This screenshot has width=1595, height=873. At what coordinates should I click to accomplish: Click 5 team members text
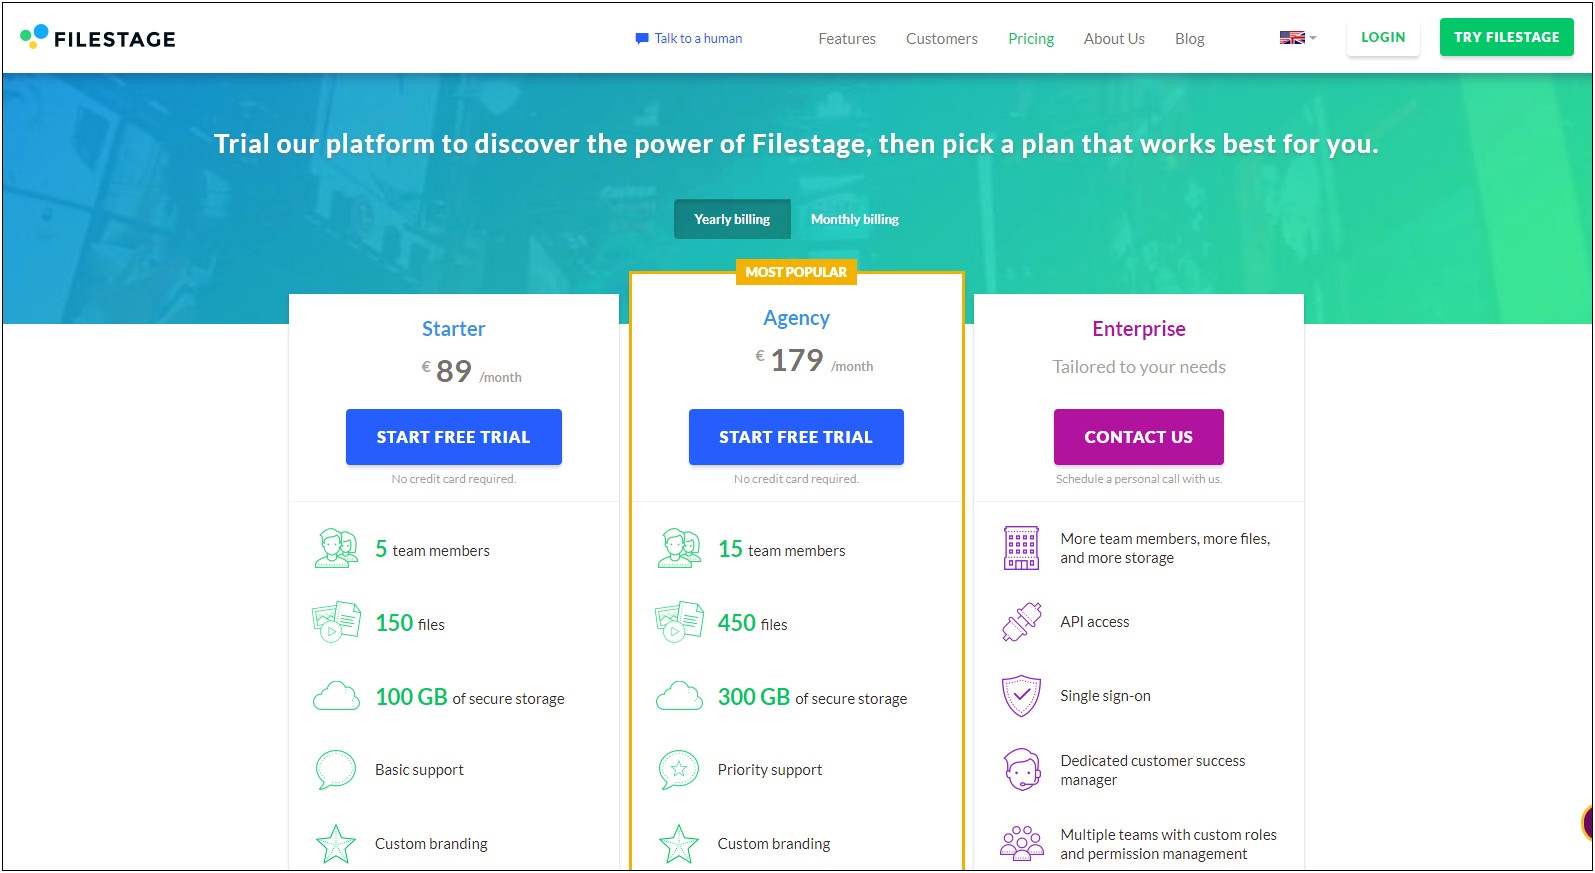(432, 549)
